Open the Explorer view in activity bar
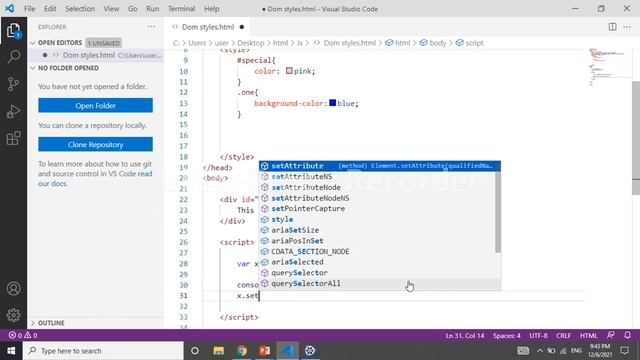The height and width of the screenshot is (360, 640). pyautogui.click(x=13, y=30)
